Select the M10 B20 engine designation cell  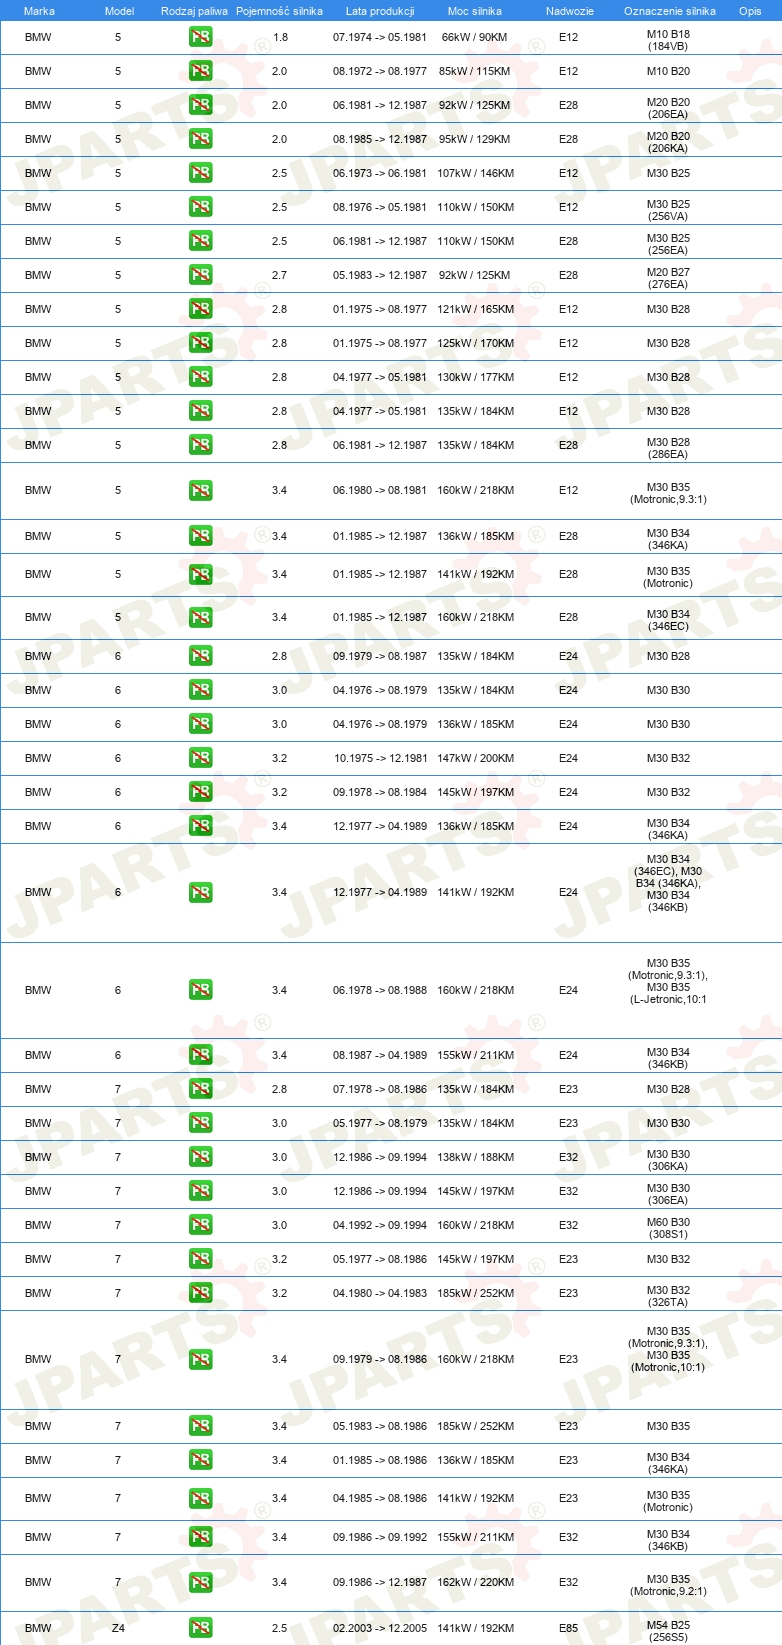click(668, 71)
